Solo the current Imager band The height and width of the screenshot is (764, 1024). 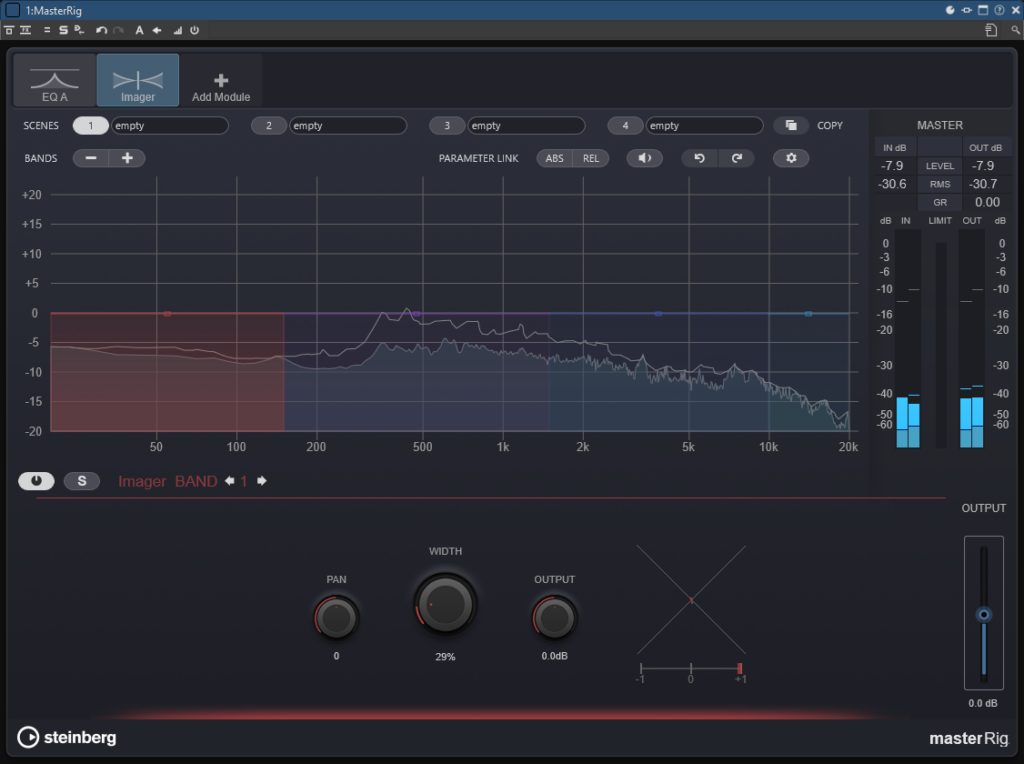pyautogui.click(x=82, y=481)
